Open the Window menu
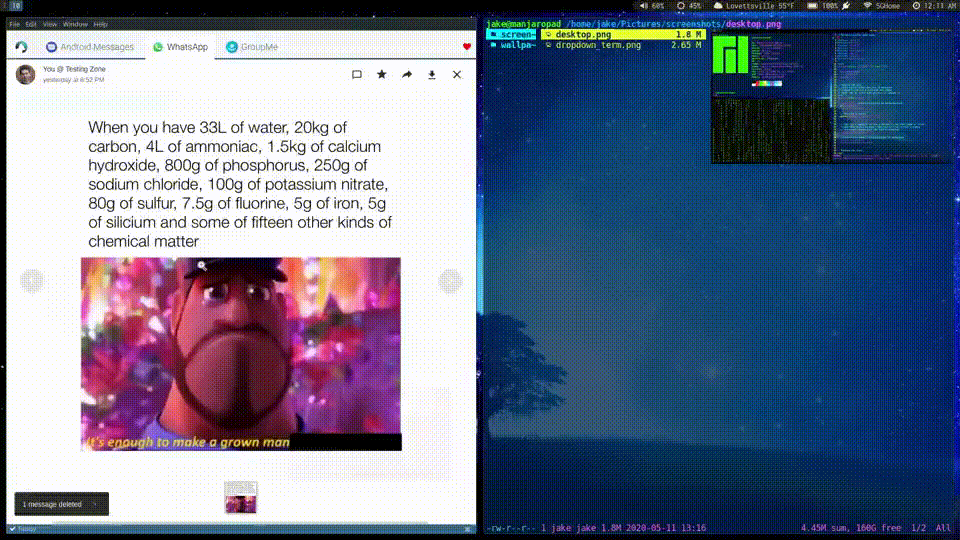The image size is (960, 540). (75, 24)
